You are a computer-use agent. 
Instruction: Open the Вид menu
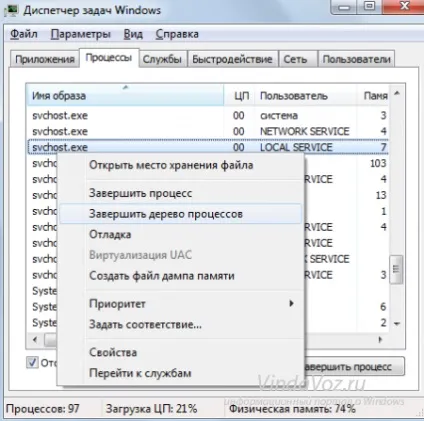(x=133, y=34)
